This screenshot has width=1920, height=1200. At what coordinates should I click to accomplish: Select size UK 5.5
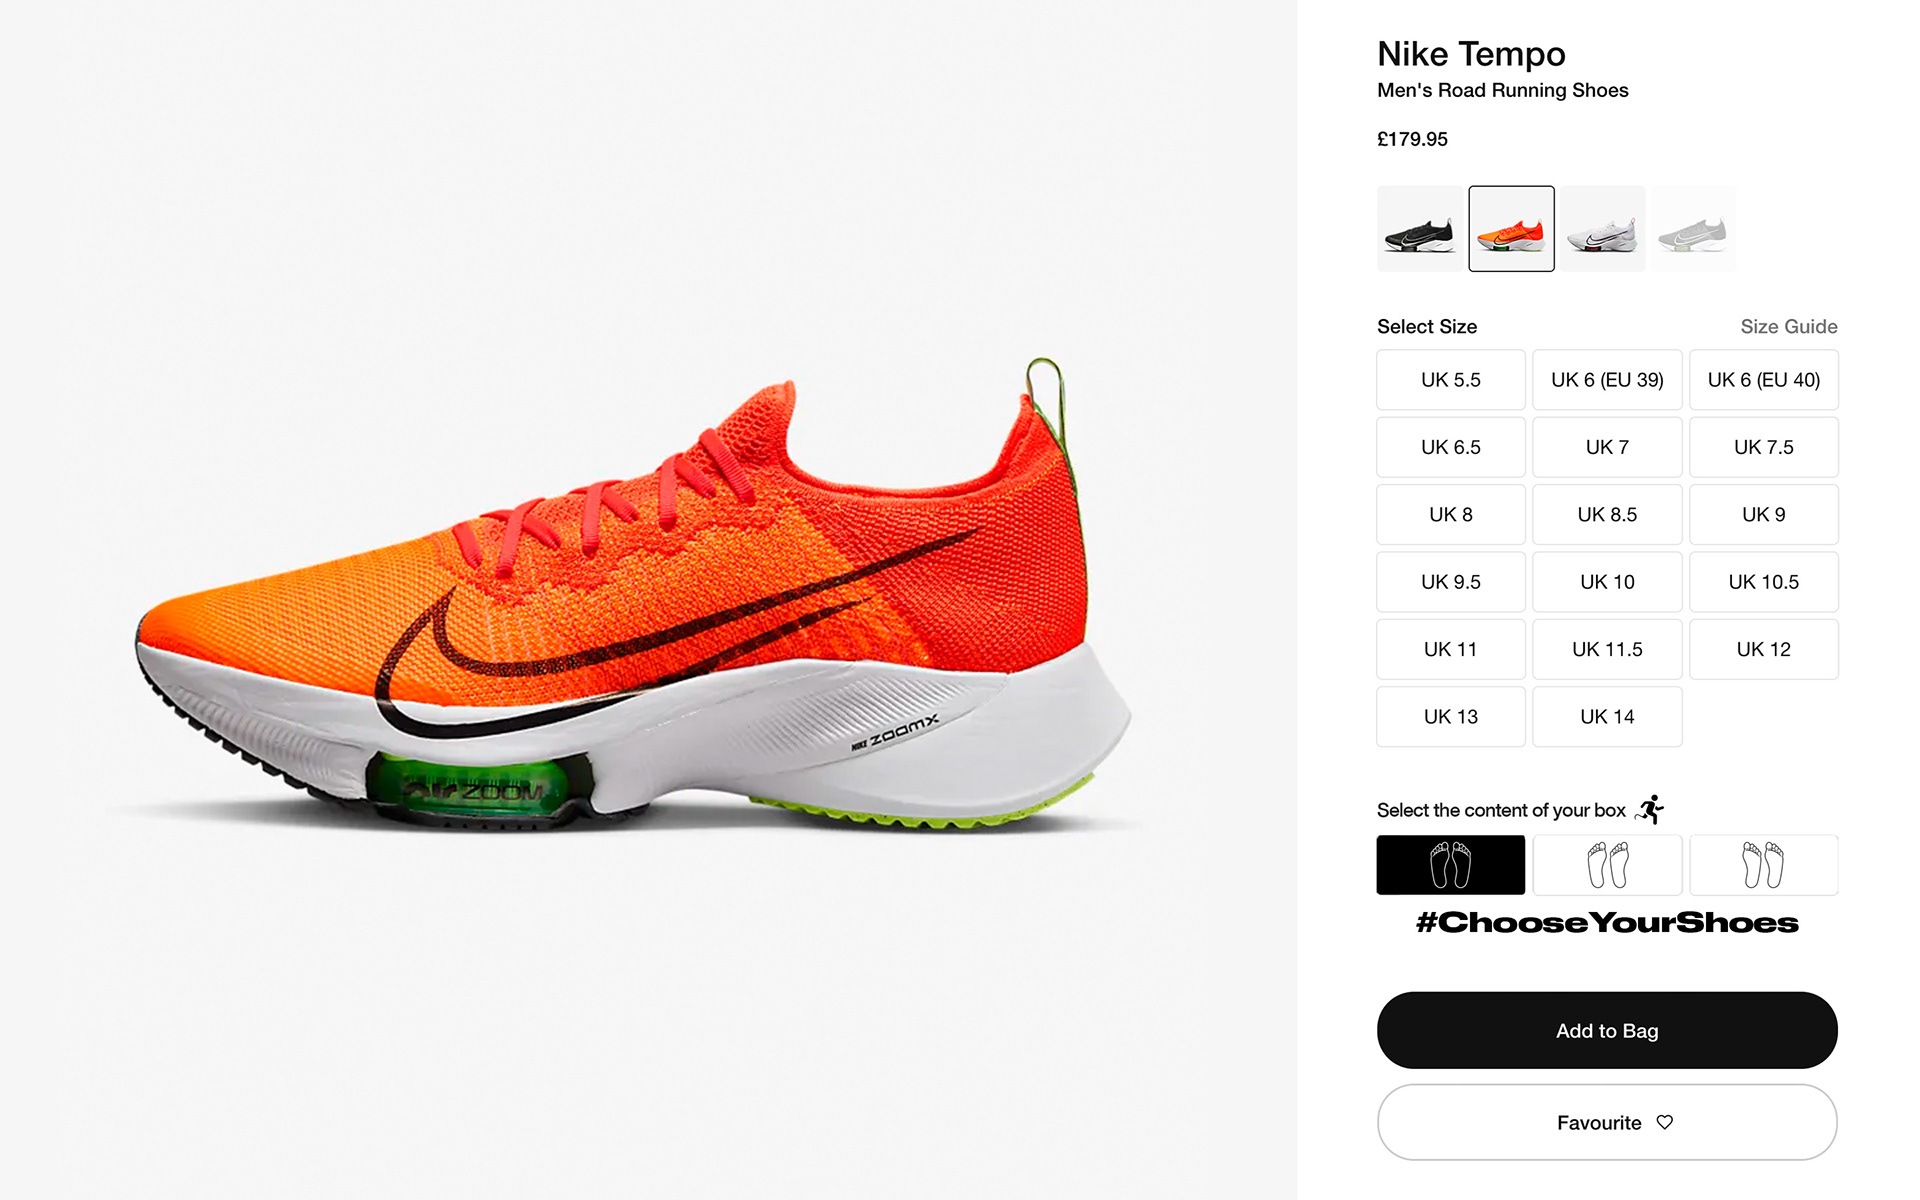click(x=1451, y=380)
